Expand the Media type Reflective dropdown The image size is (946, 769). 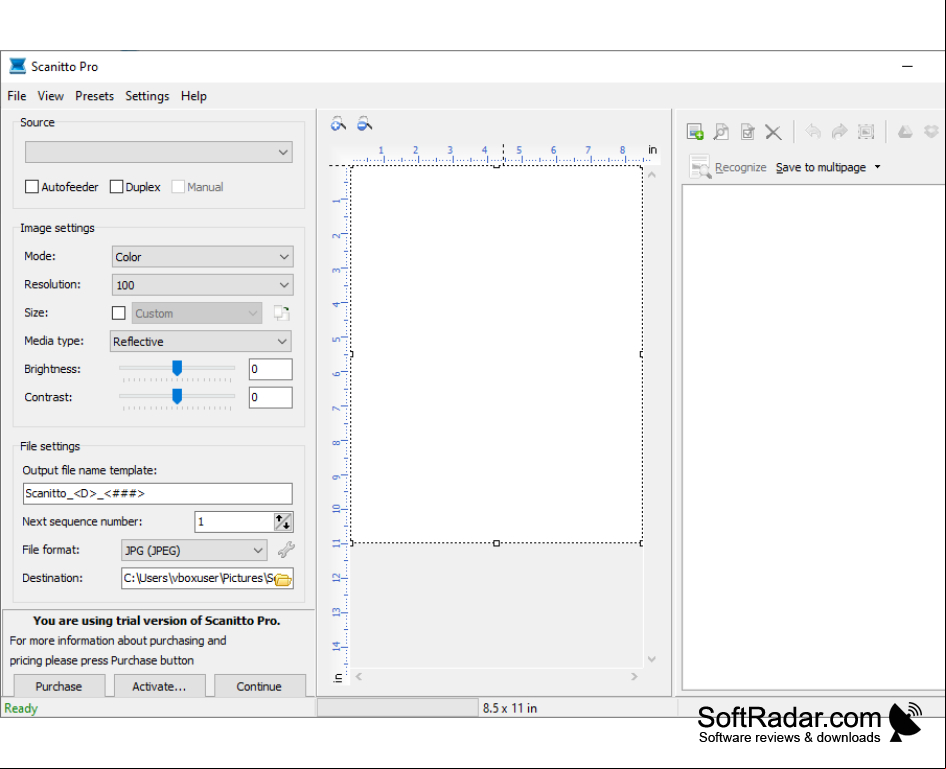pos(200,341)
